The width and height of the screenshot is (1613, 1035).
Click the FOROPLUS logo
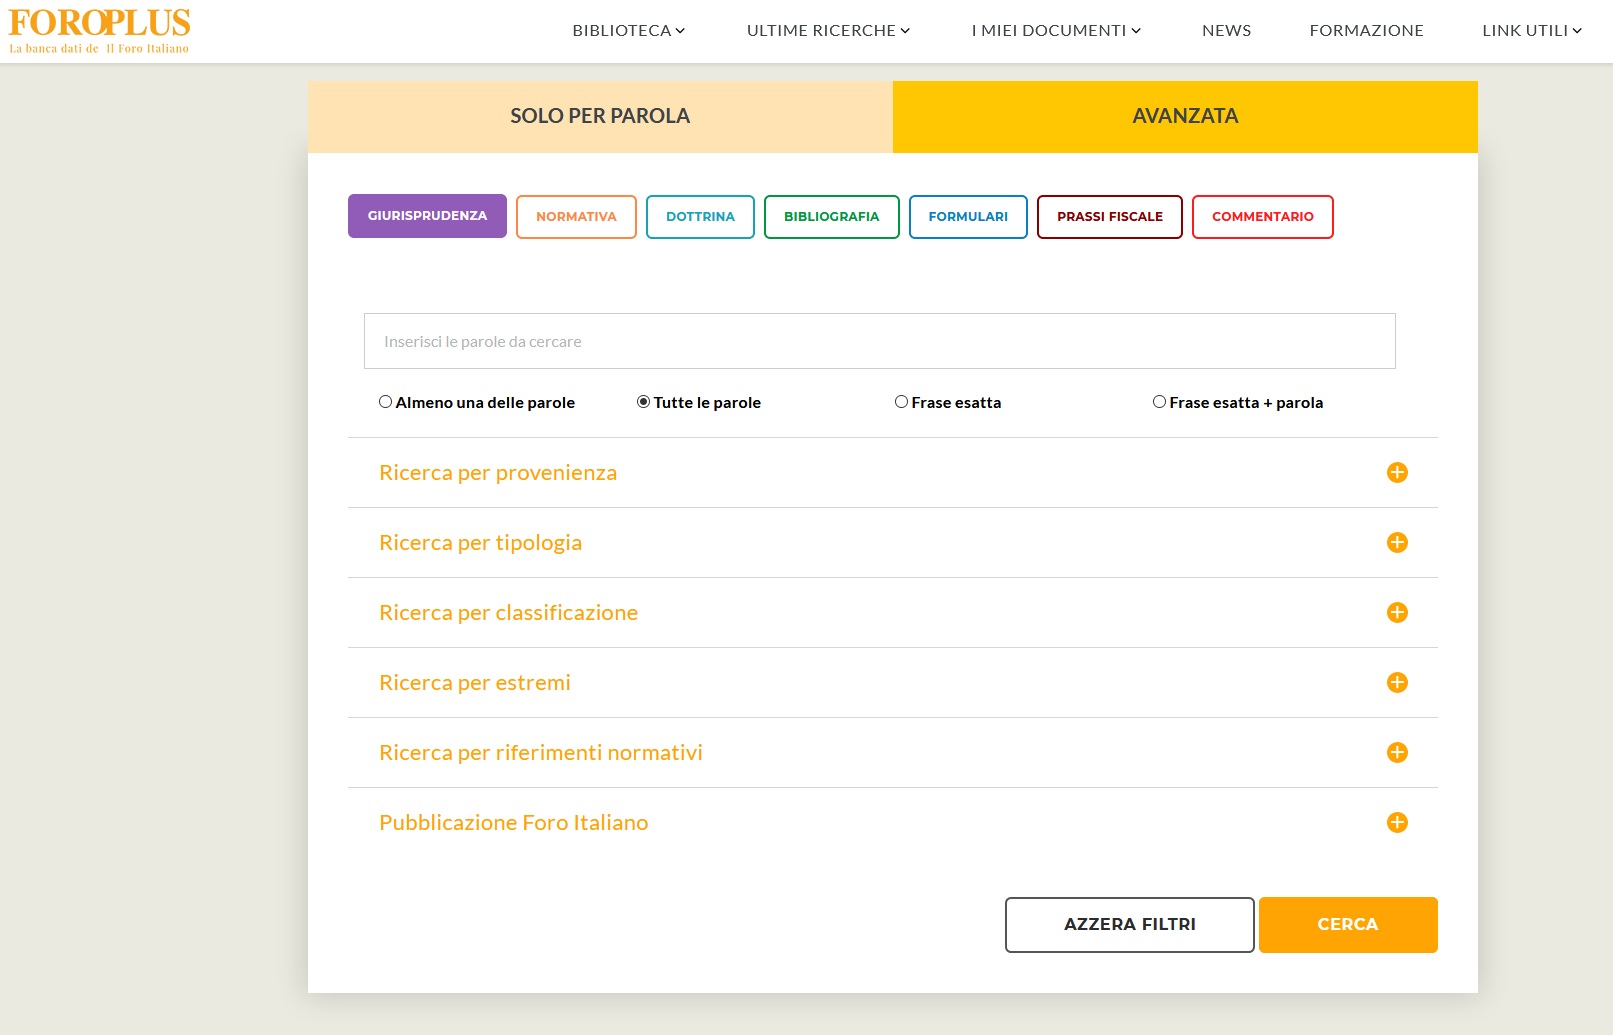(x=99, y=30)
